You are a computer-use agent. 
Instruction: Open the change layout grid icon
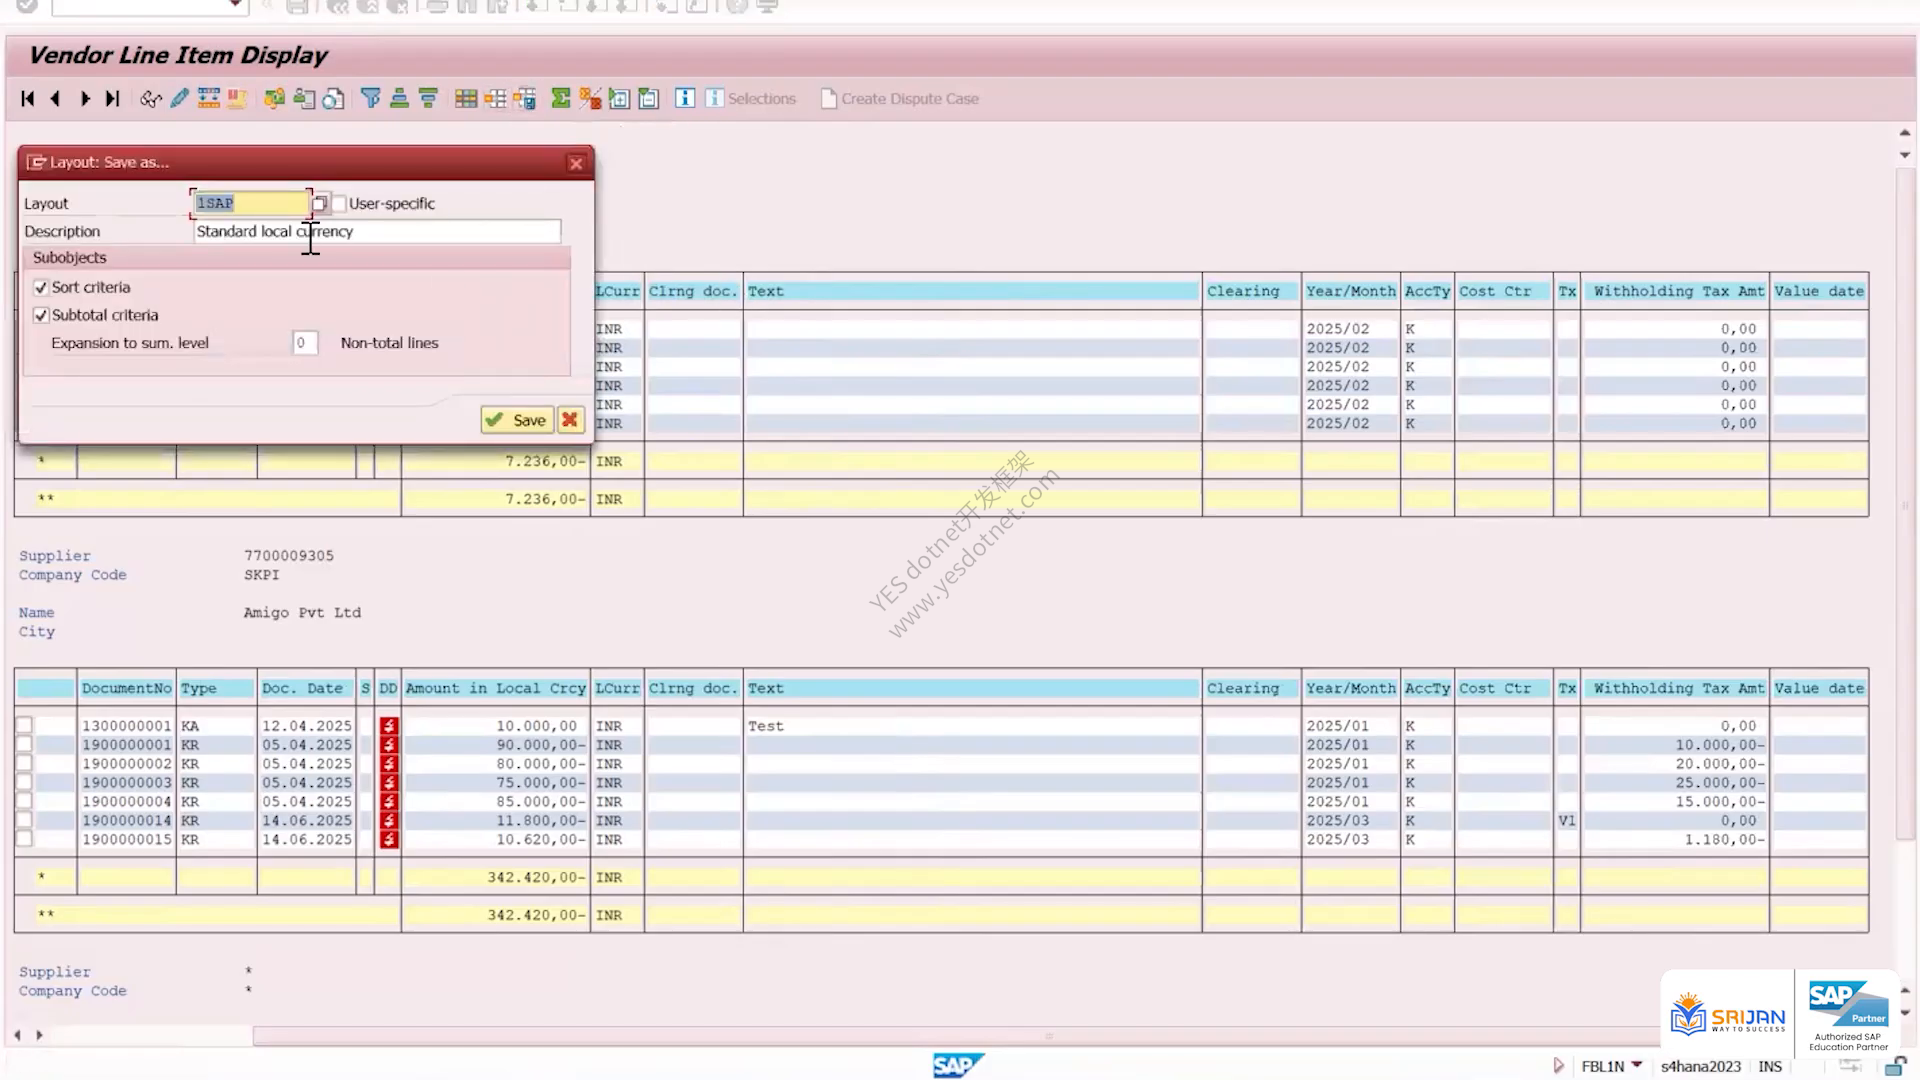tap(466, 98)
